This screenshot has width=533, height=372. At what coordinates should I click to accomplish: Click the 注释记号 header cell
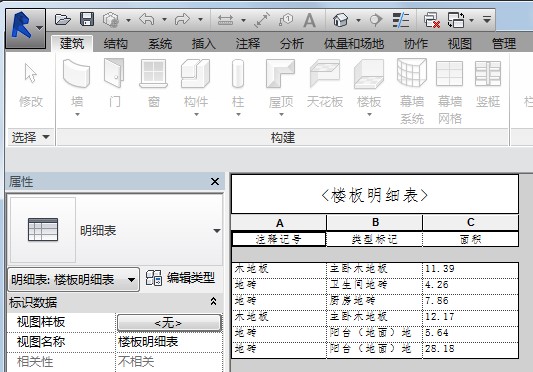coord(279,239)
